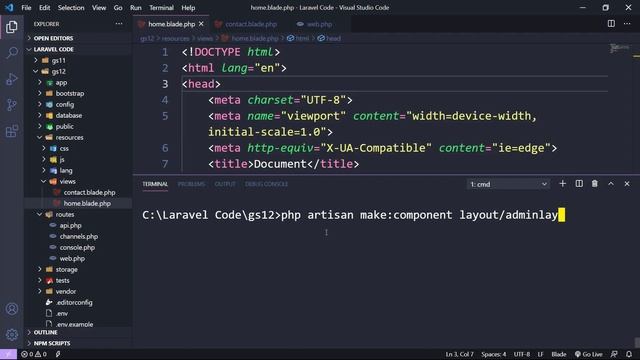Collapse the resources folder
640x360 pixels.
tap(78, 137)
